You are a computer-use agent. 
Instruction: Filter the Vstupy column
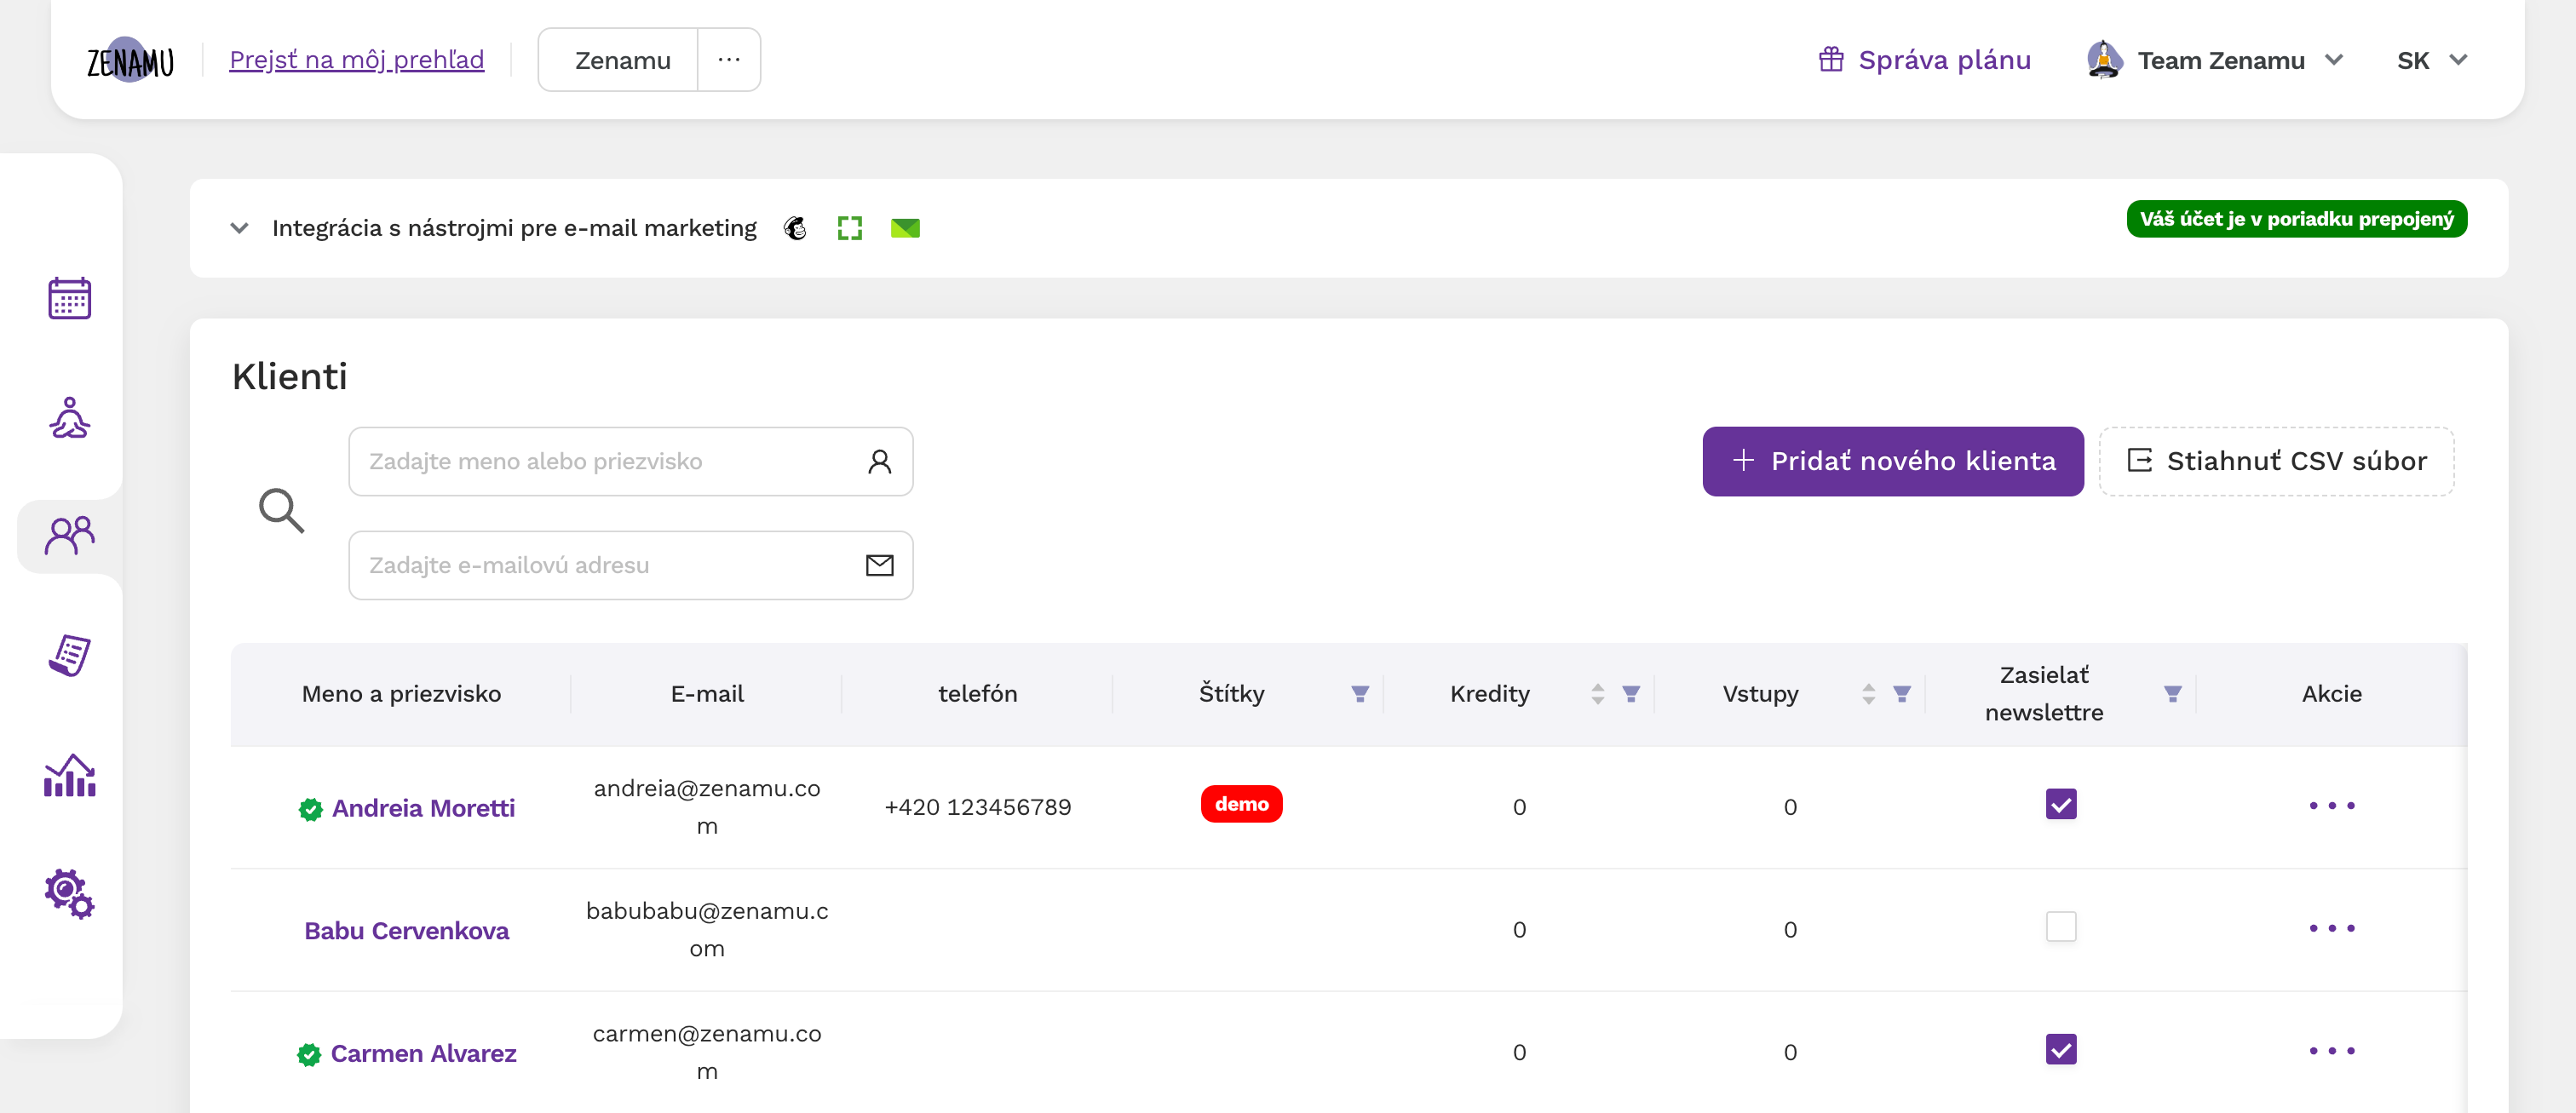point(1902,694)
